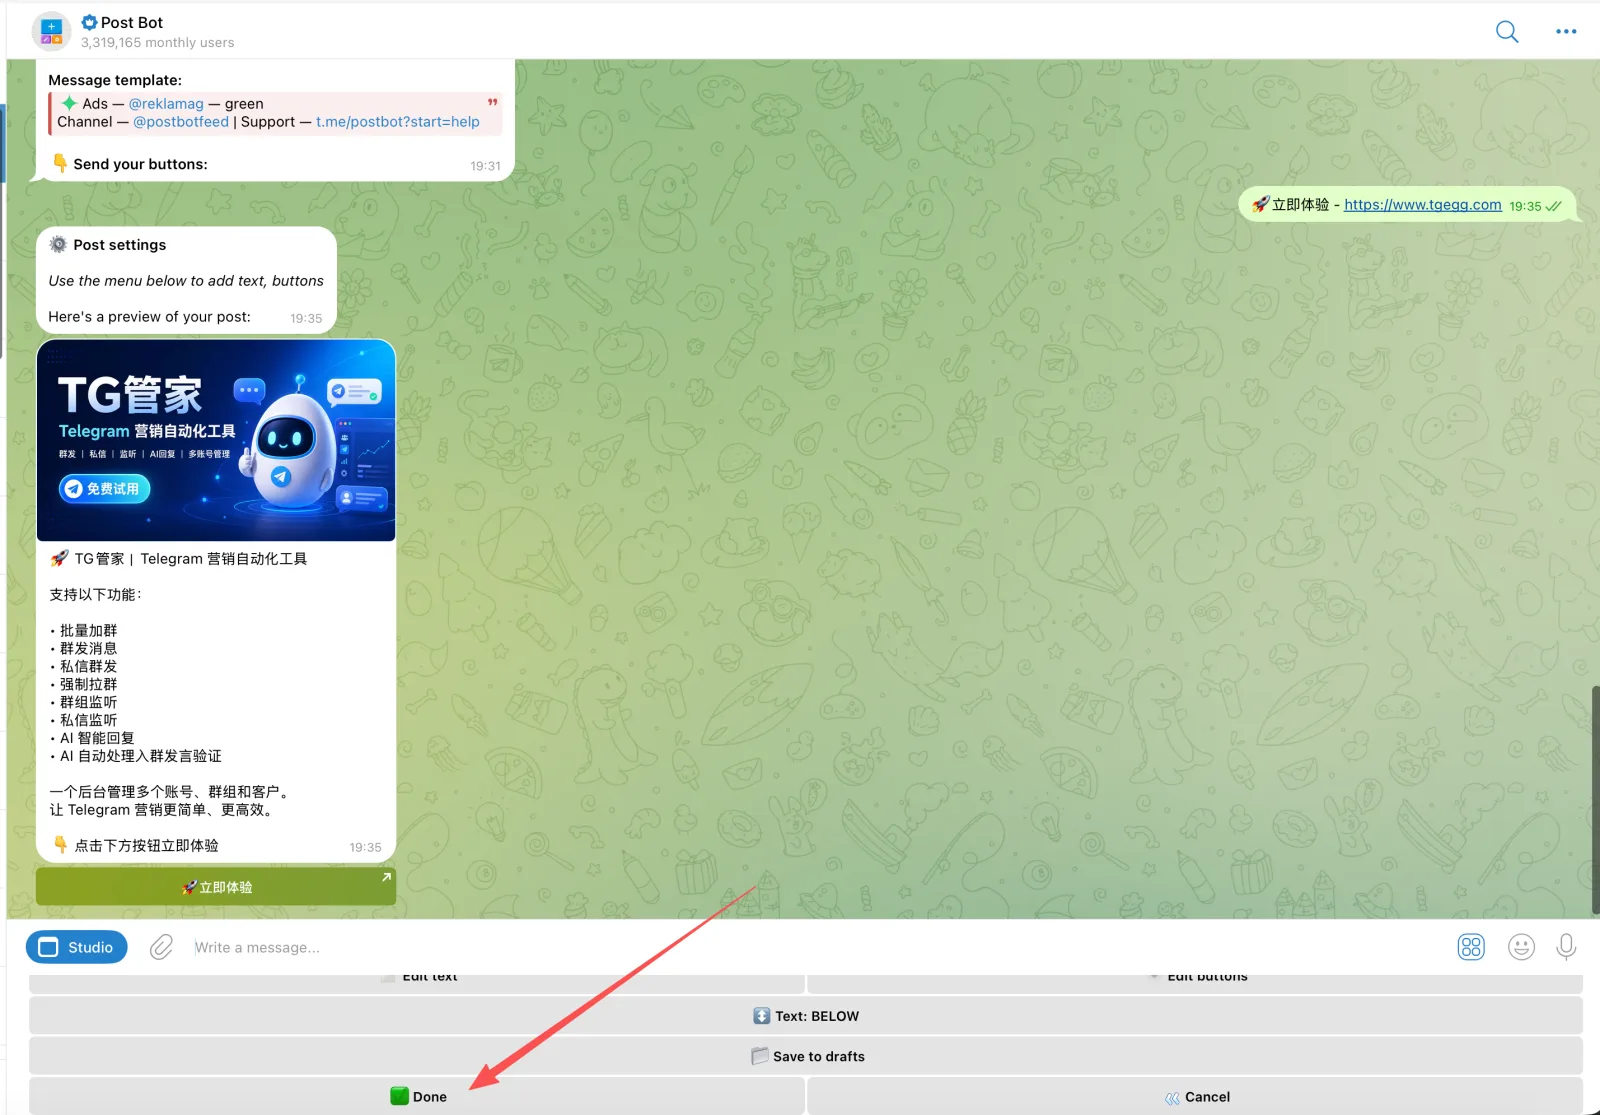Click the Message template: label
1600x1115 pixels.
point(115,80)
